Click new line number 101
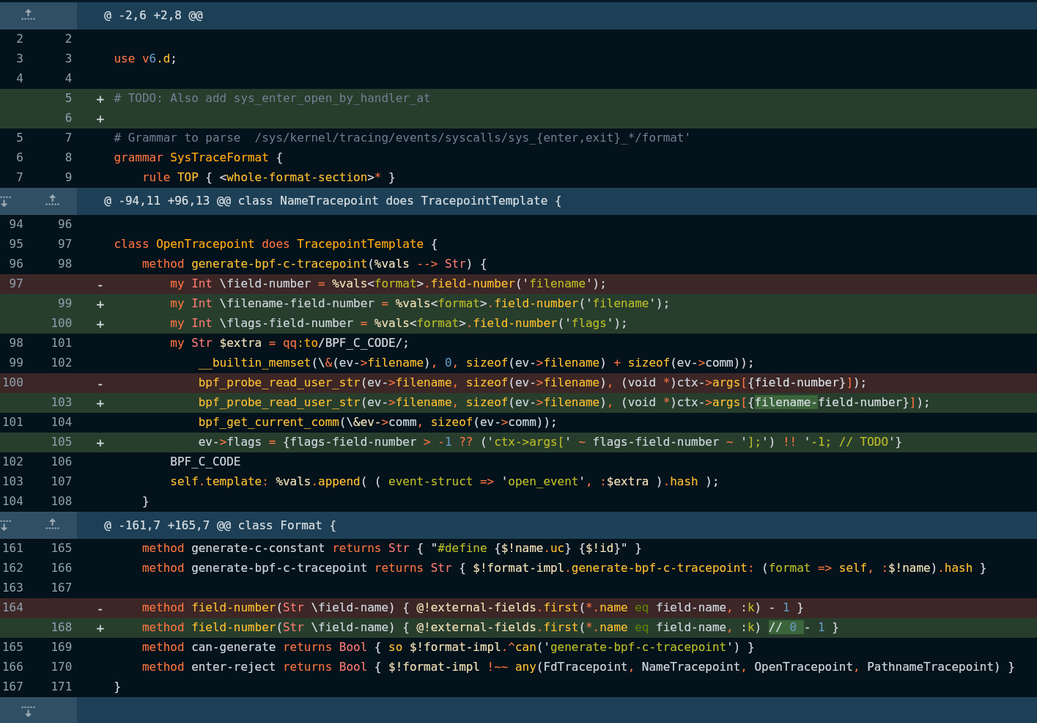The image size is (1037, 723). pos(61,343)
